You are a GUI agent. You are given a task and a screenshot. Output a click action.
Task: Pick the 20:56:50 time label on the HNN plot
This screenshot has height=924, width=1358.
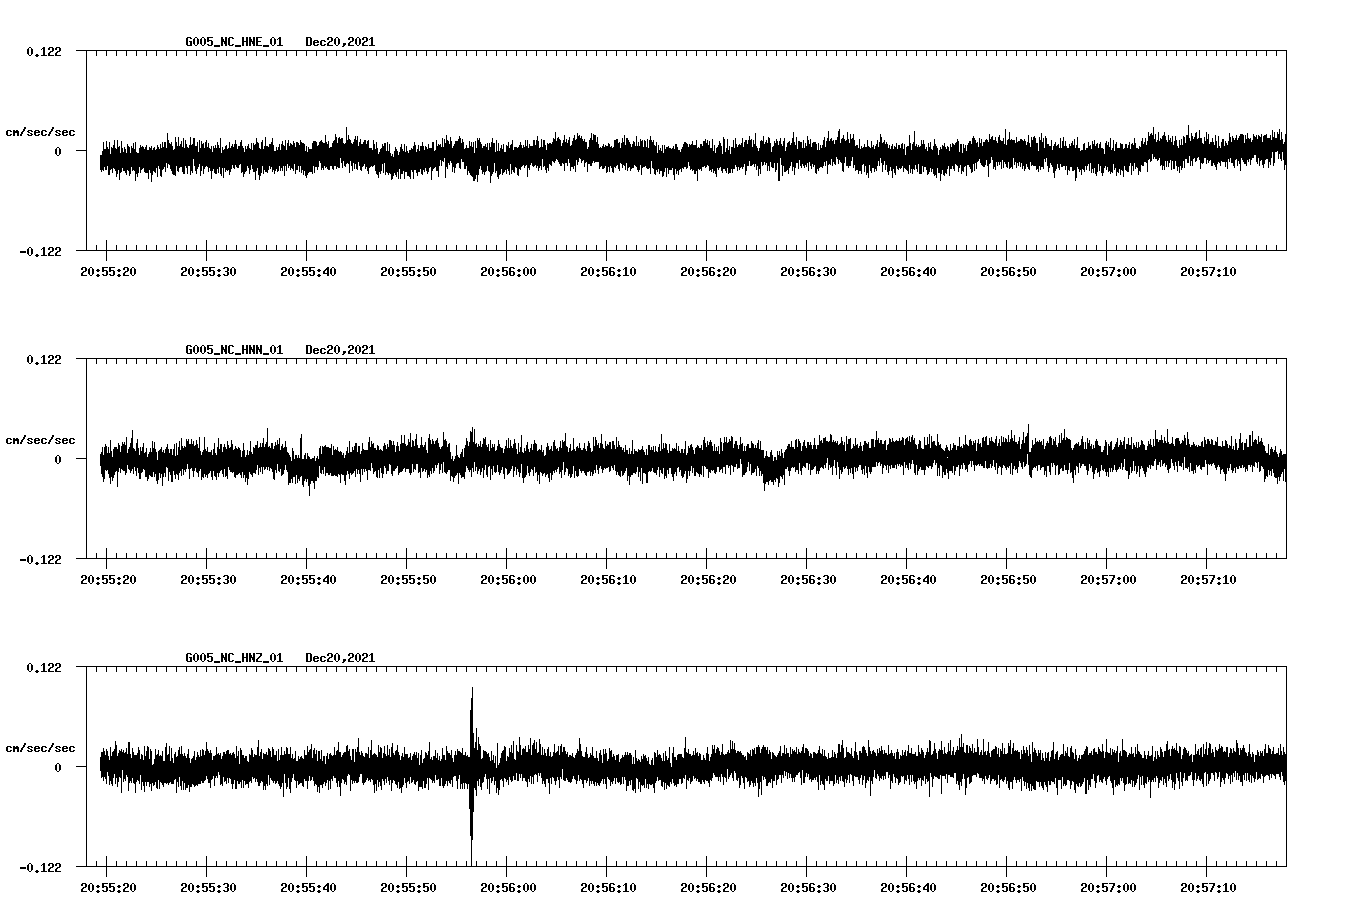click(x=1007, y=580)
